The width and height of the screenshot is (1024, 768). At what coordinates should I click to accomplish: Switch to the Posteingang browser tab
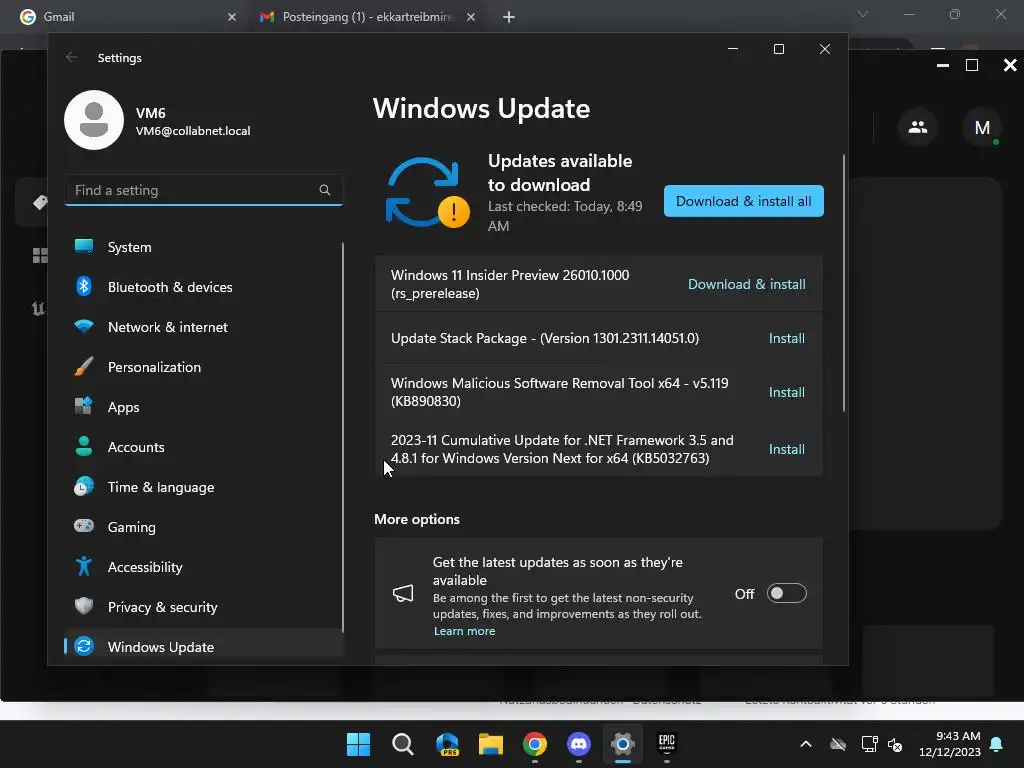click(366, 17)
